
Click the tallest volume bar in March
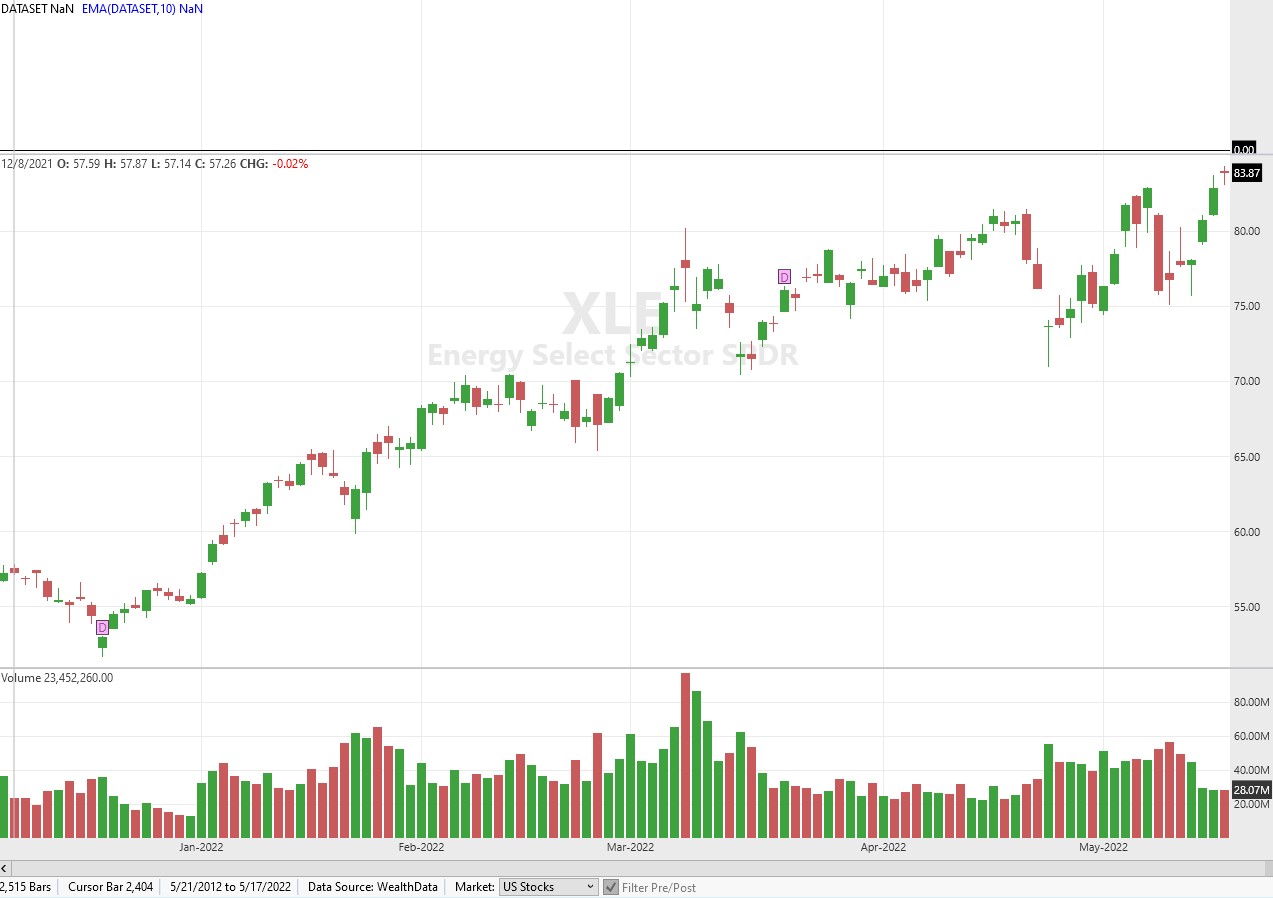point(685,755)
